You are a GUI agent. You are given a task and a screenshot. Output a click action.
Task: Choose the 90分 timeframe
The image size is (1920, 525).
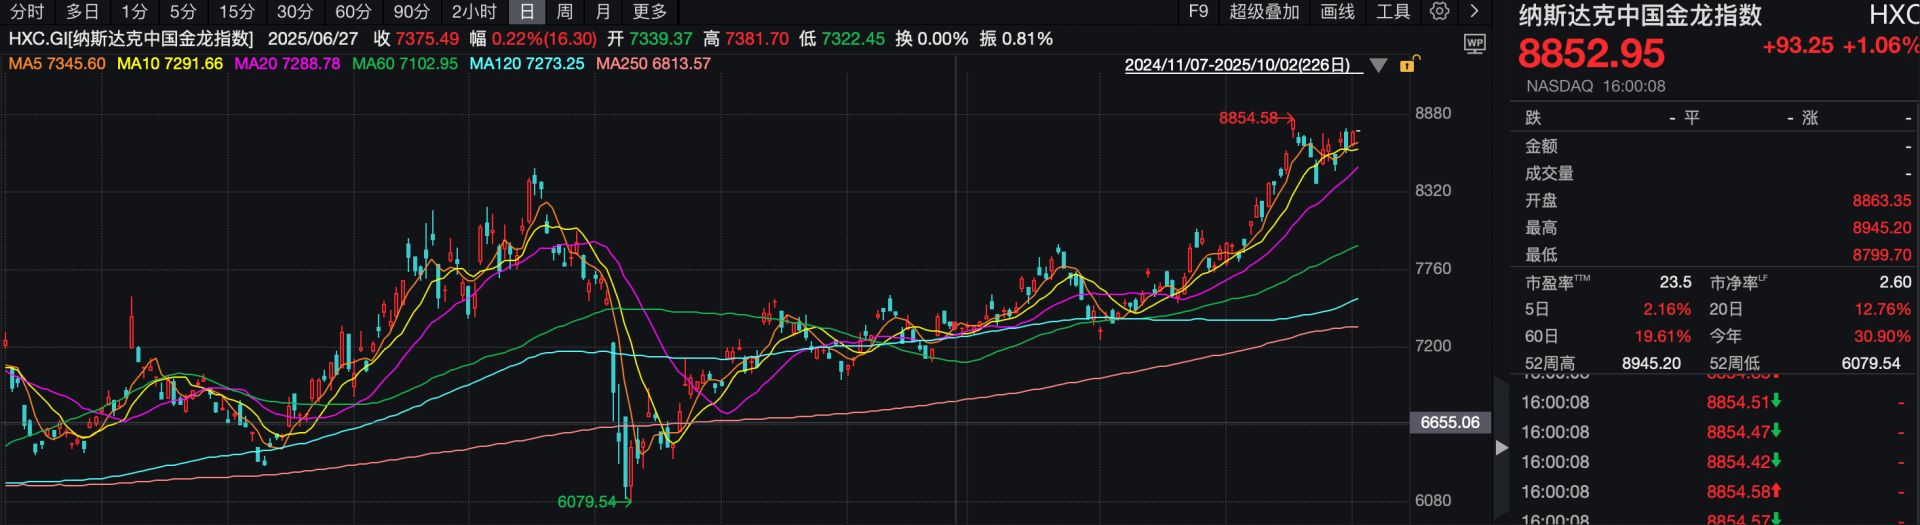click(x=411, y=12)
